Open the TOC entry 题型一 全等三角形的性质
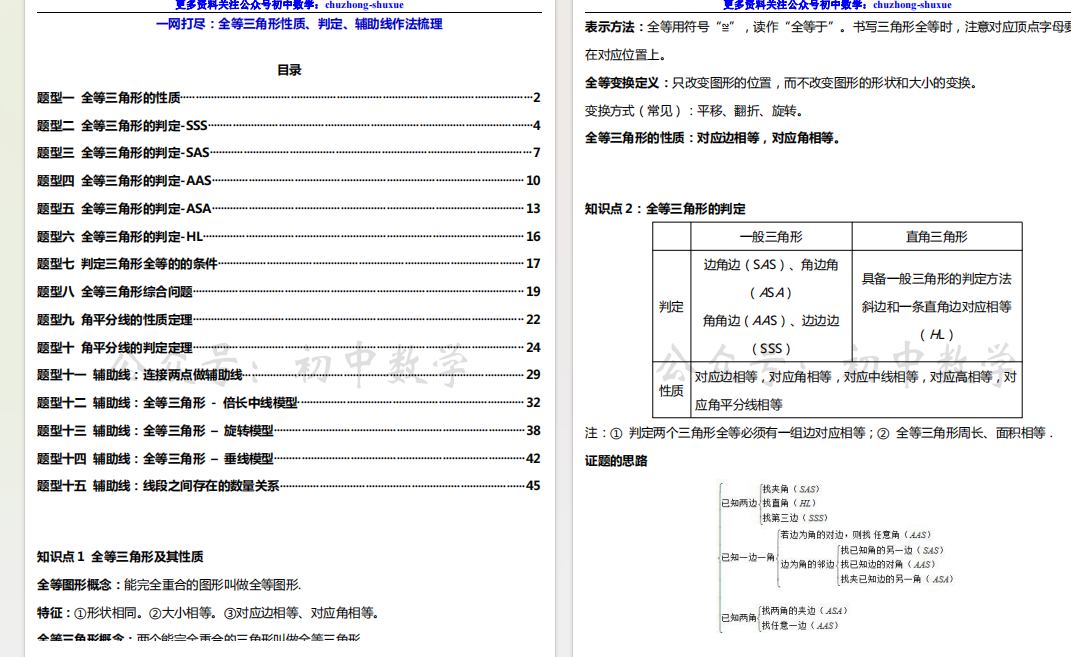This screenshot has height=657, width=1071. click(x=288, y=98)
